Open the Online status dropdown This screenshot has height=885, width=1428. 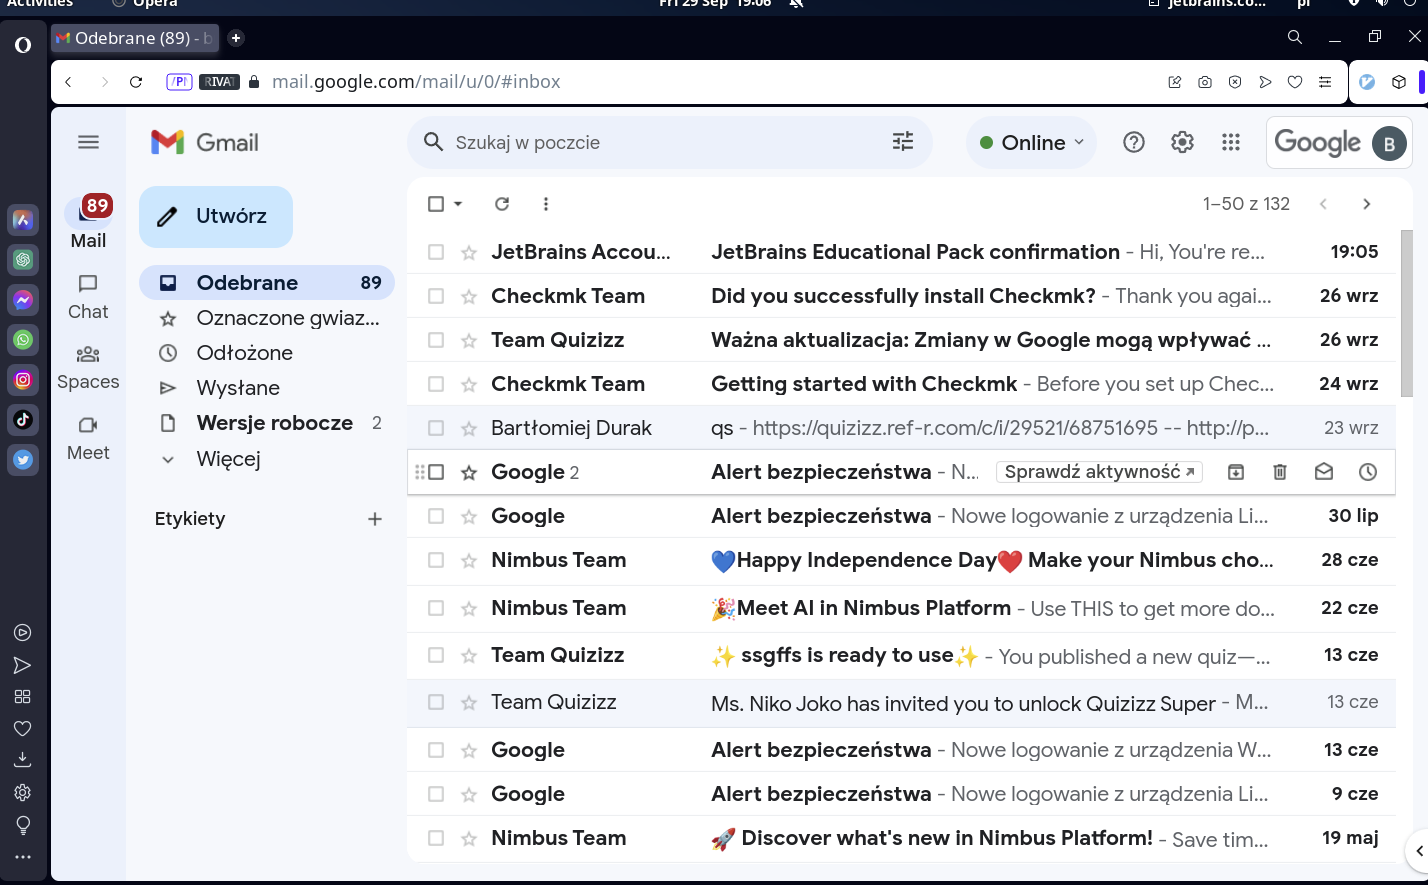click(1031, 143)
